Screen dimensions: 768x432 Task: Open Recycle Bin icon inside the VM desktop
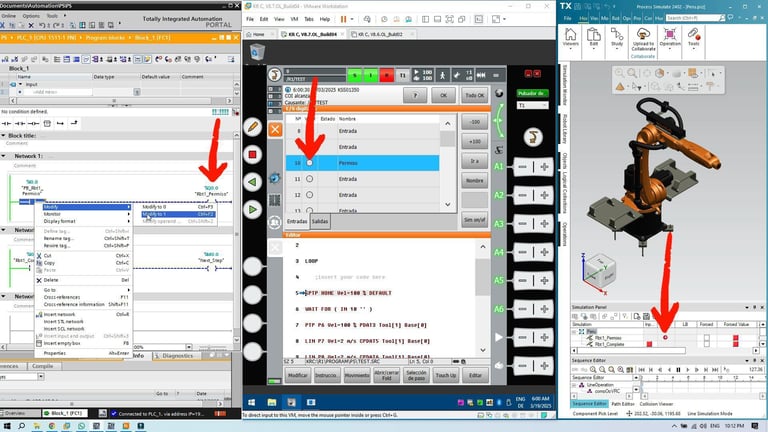(x=257, y=51)
